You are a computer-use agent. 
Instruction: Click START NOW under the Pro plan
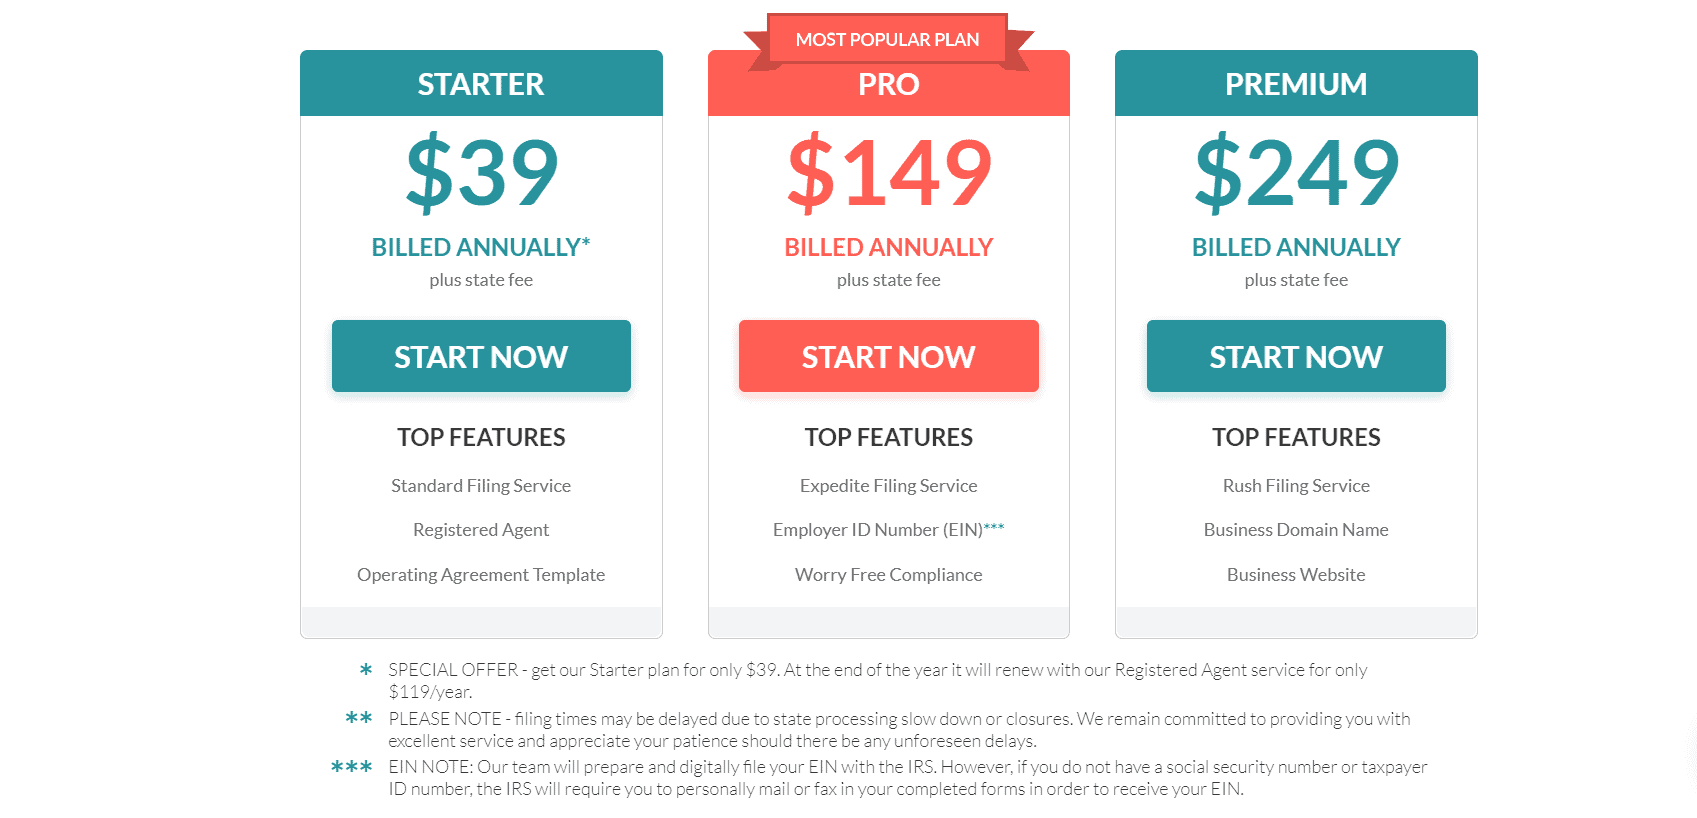pos(889,356)
